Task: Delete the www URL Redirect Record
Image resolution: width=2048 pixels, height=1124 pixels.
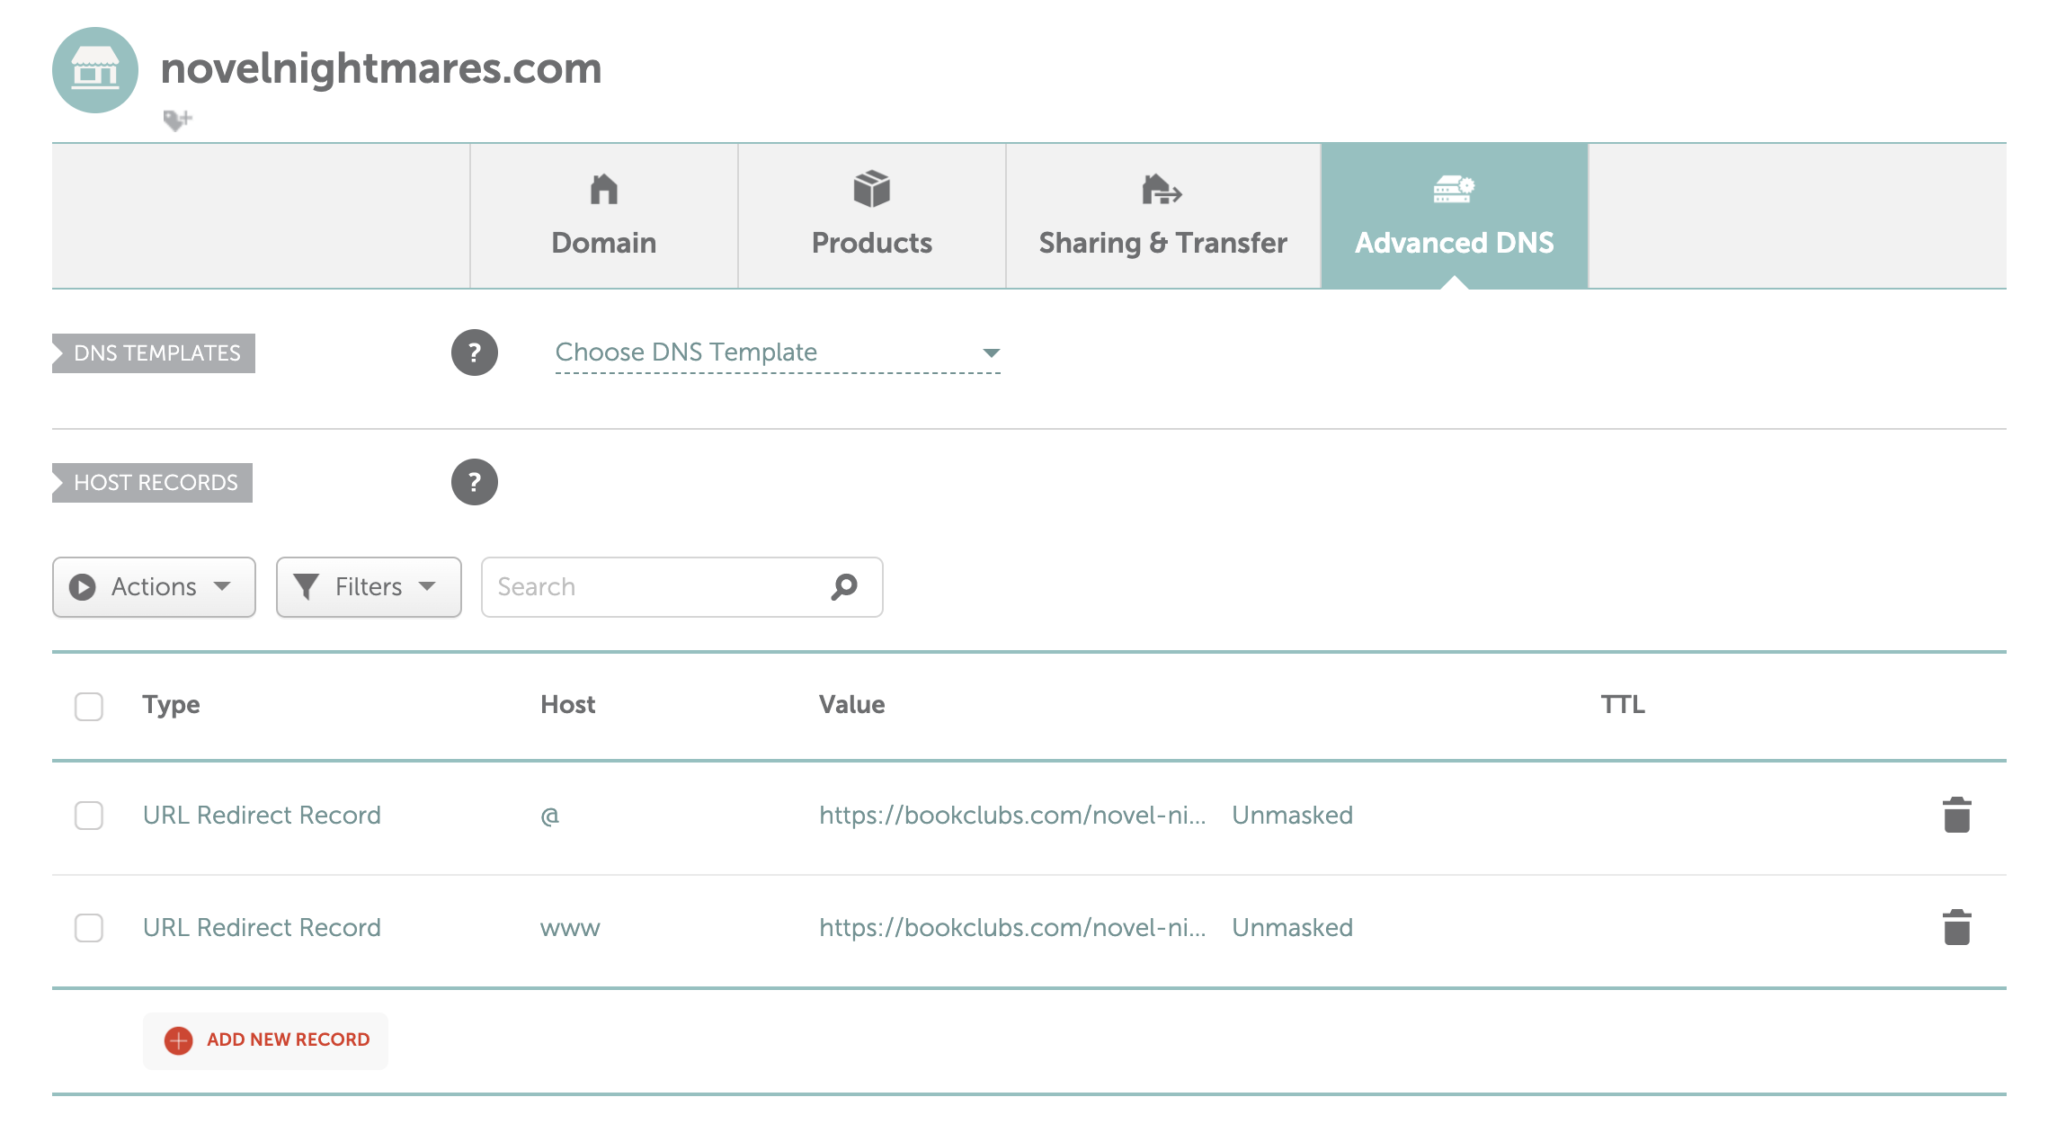Action: coord(1956,927)
